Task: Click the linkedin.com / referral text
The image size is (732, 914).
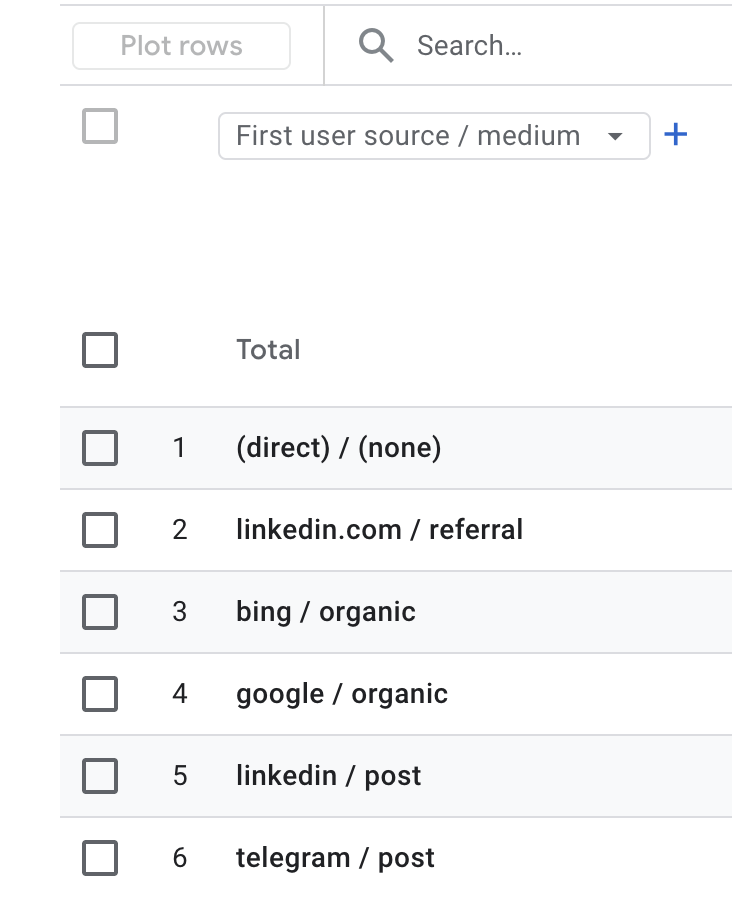Action: [x=379, y=530]
